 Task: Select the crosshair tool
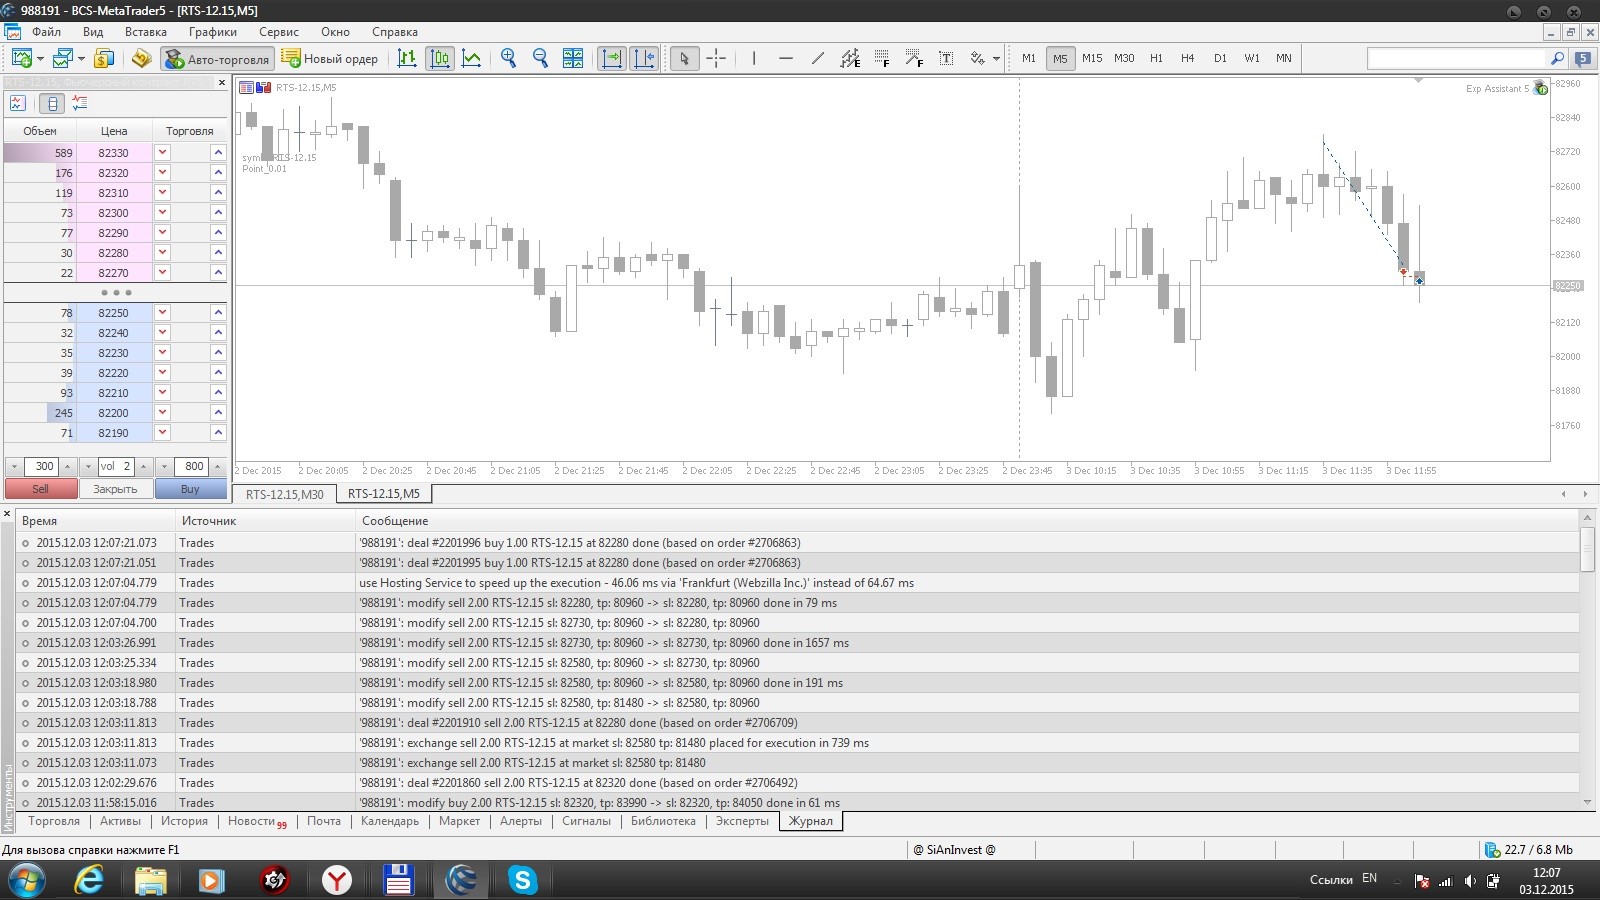point(716,58)
